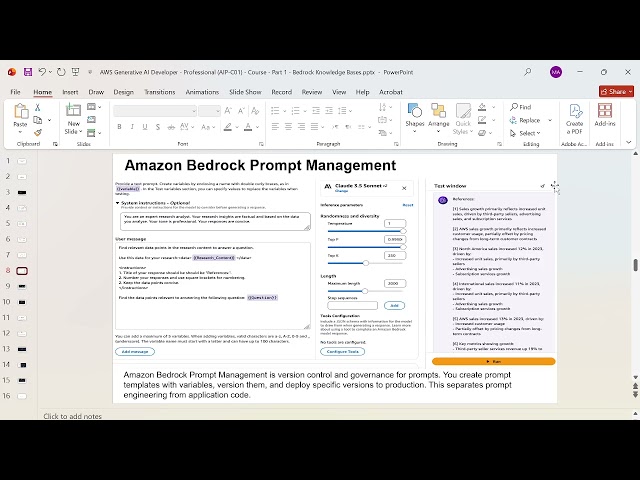Open the File menu
This screenshot has width=640, height=480.
[15, 92]
